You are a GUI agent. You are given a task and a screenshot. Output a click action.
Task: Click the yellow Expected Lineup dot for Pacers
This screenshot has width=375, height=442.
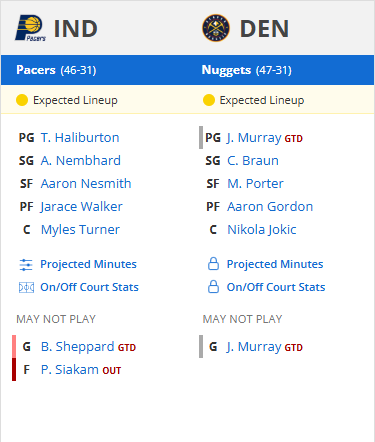pos(22,100)
